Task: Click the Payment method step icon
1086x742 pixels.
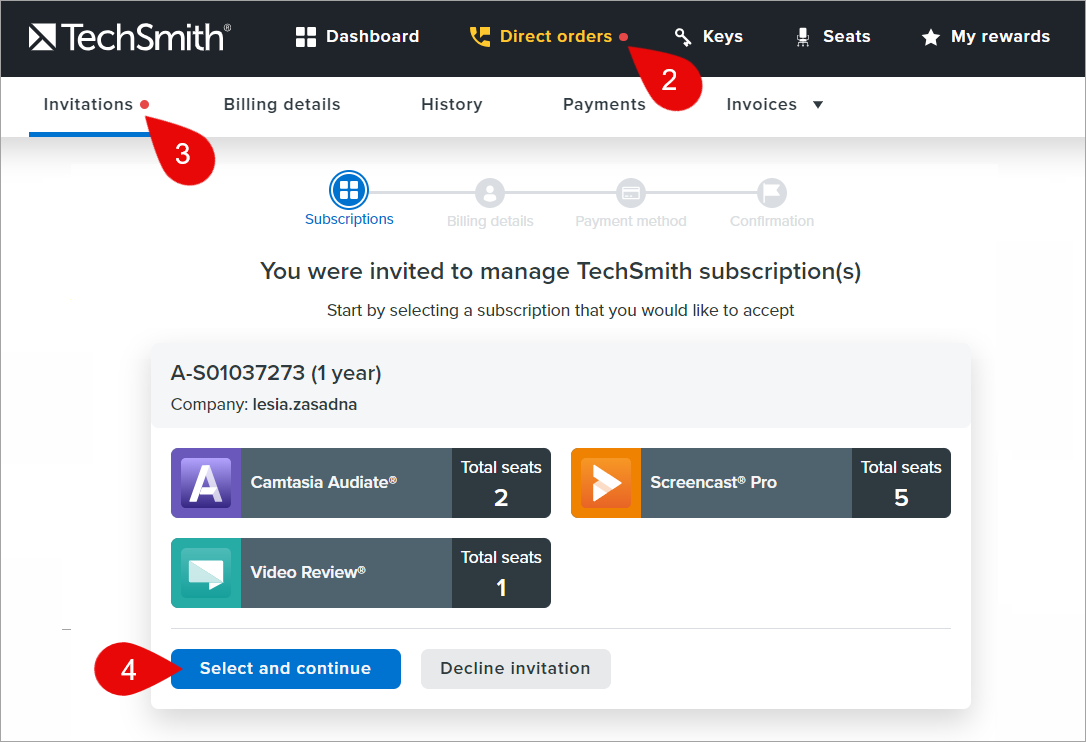Action: coord(631,192)
